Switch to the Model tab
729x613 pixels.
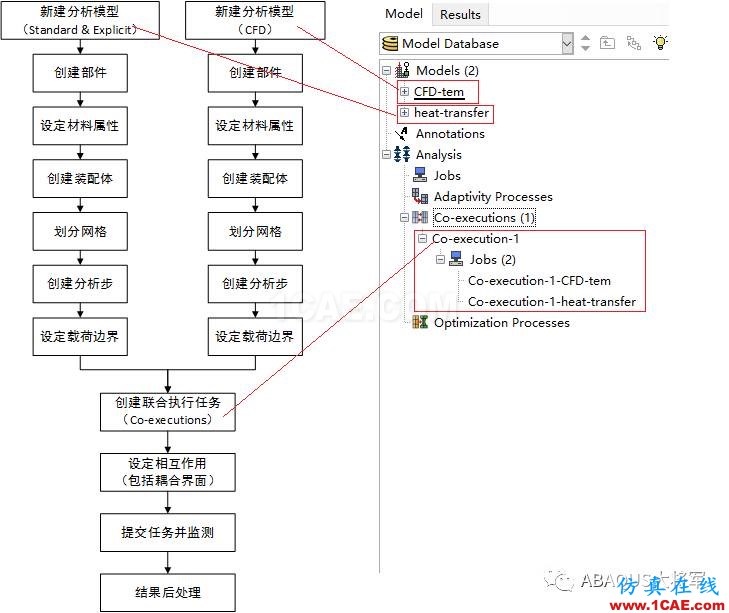[x=404, y=14]
